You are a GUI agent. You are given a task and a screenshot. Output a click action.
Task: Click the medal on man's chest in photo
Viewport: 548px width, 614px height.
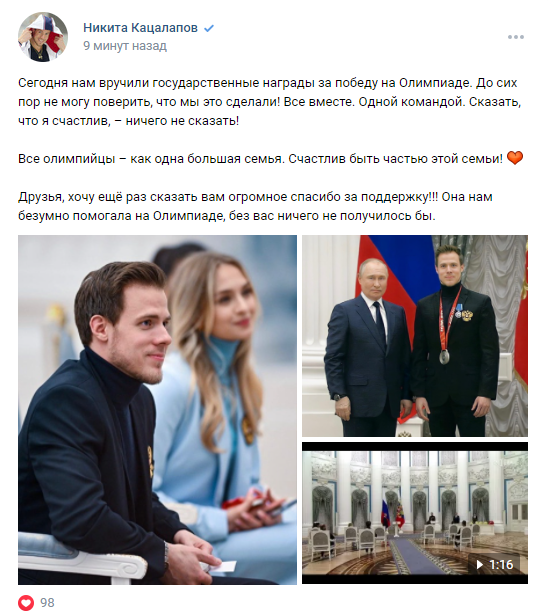pos(443,357)
